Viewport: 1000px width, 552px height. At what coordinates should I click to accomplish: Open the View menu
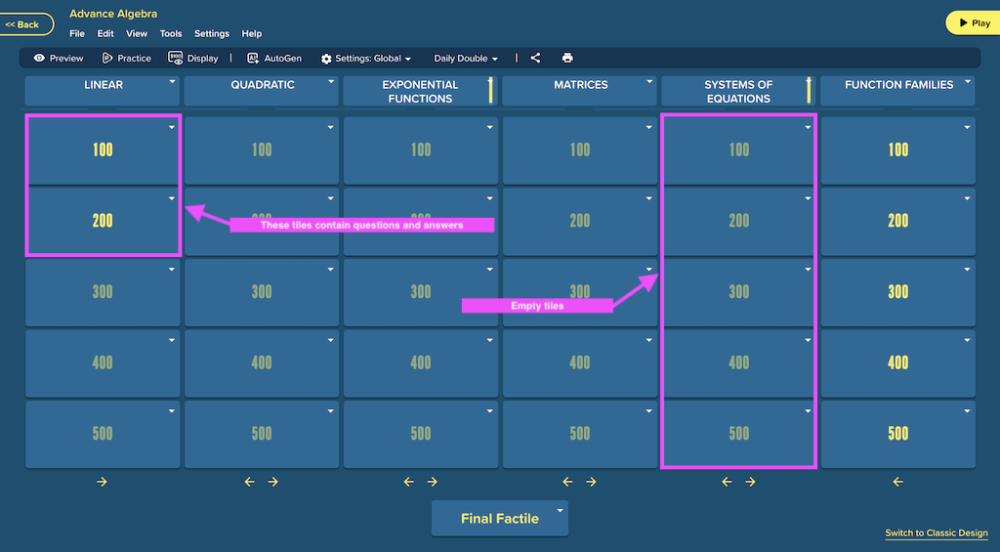pyautogui.click(x=136, y=33)
